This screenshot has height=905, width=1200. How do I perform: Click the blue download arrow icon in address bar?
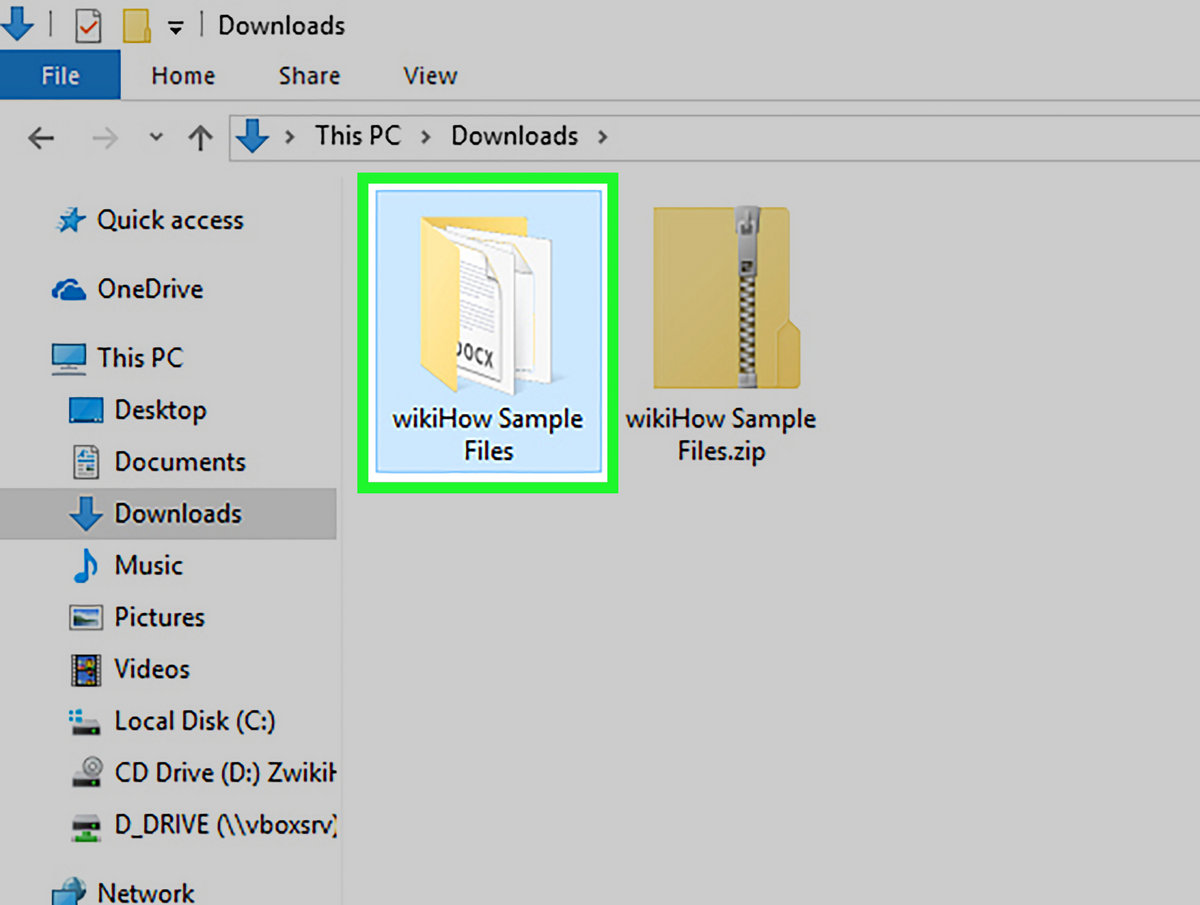(x=254, y=137)
